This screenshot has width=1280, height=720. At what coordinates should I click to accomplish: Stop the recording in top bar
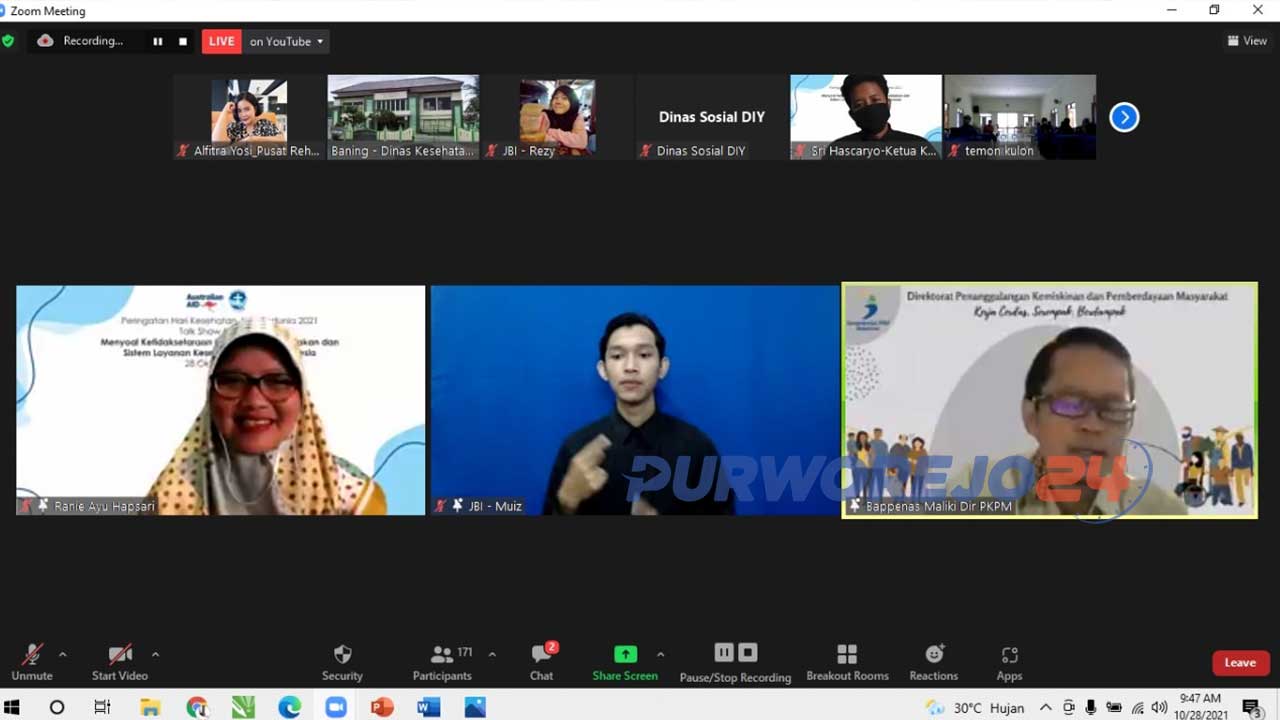tap(183, 41)
